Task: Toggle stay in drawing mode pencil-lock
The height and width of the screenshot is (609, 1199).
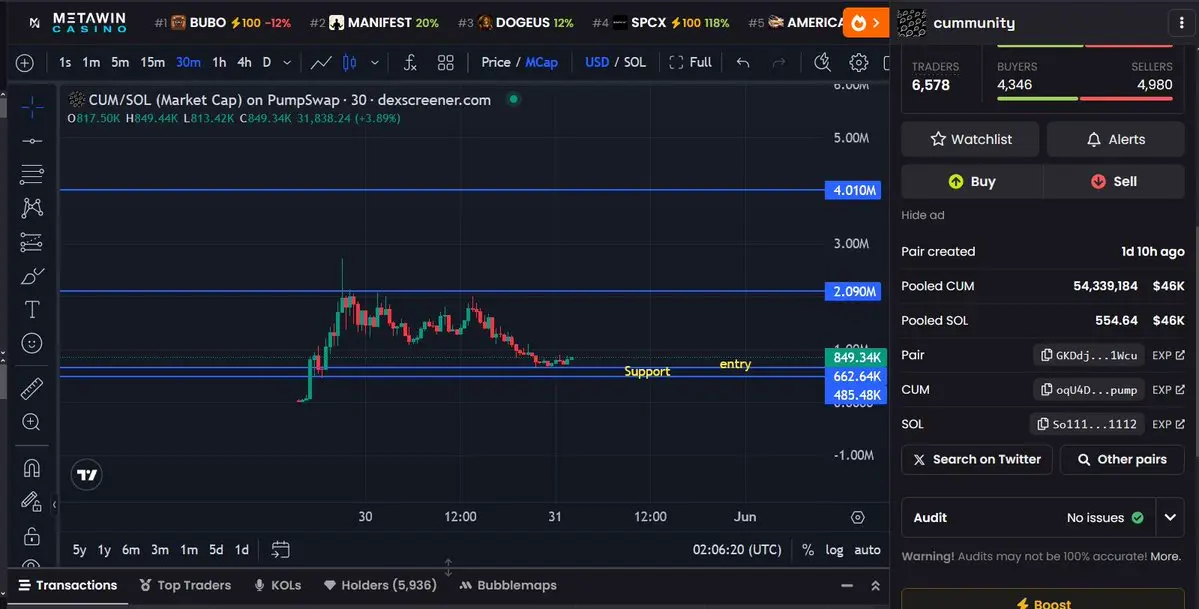Action: 31,502
